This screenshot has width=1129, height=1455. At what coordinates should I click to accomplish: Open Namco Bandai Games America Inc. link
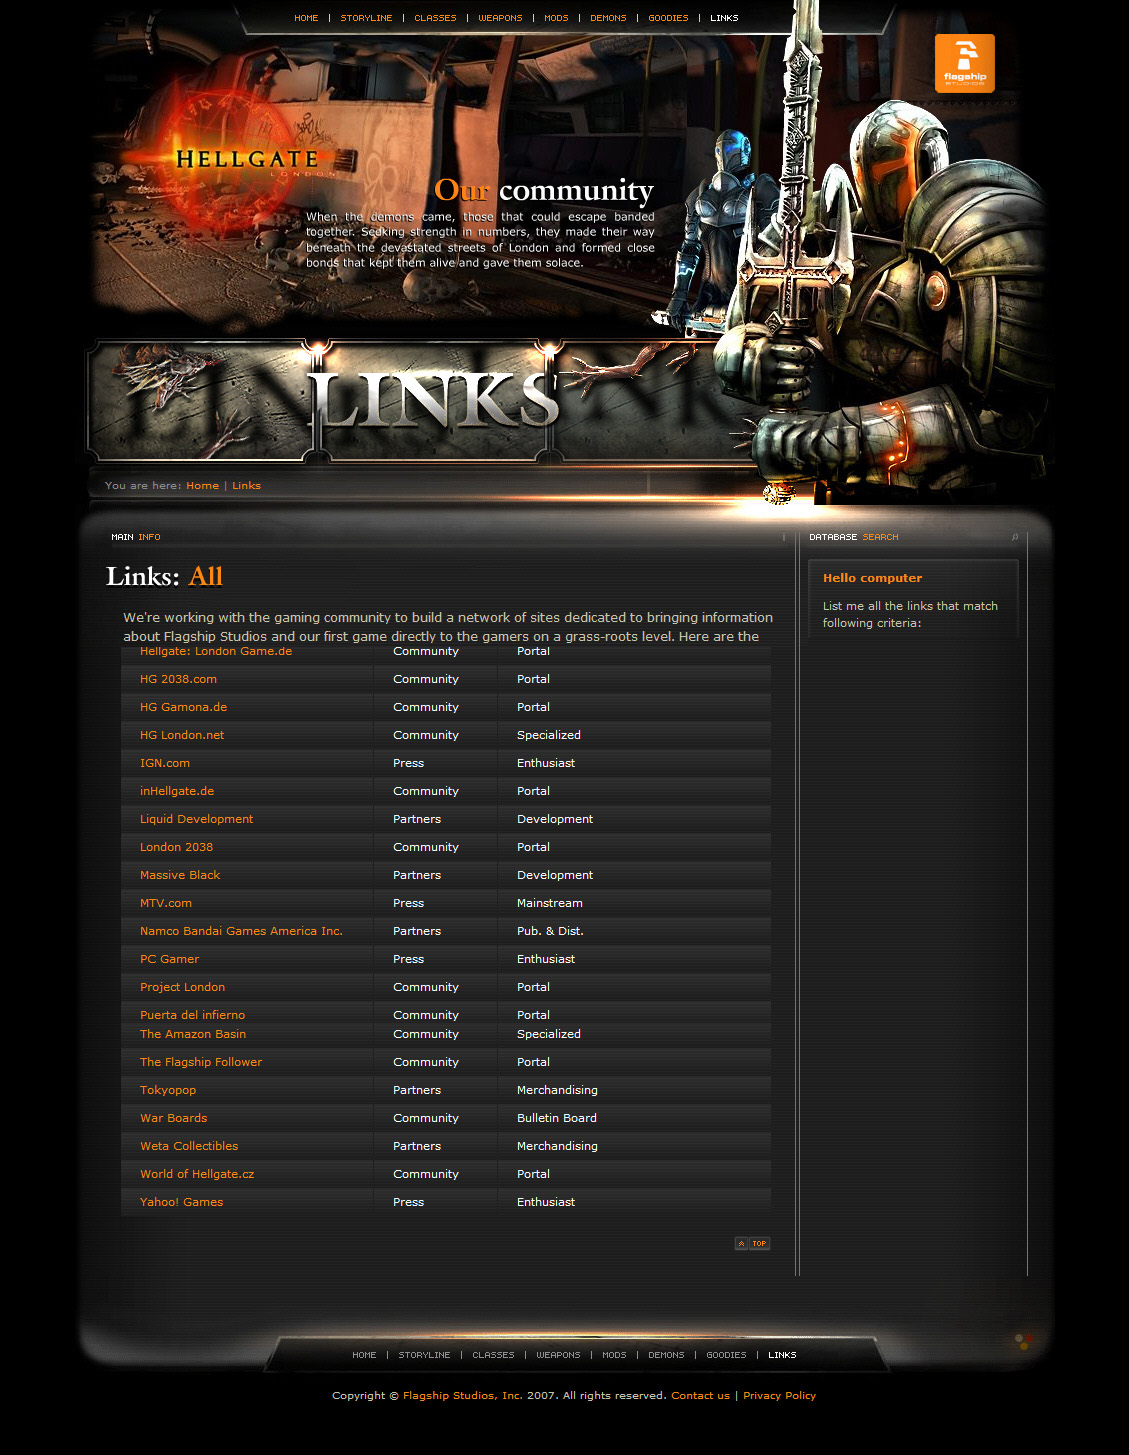pos(241,931)
